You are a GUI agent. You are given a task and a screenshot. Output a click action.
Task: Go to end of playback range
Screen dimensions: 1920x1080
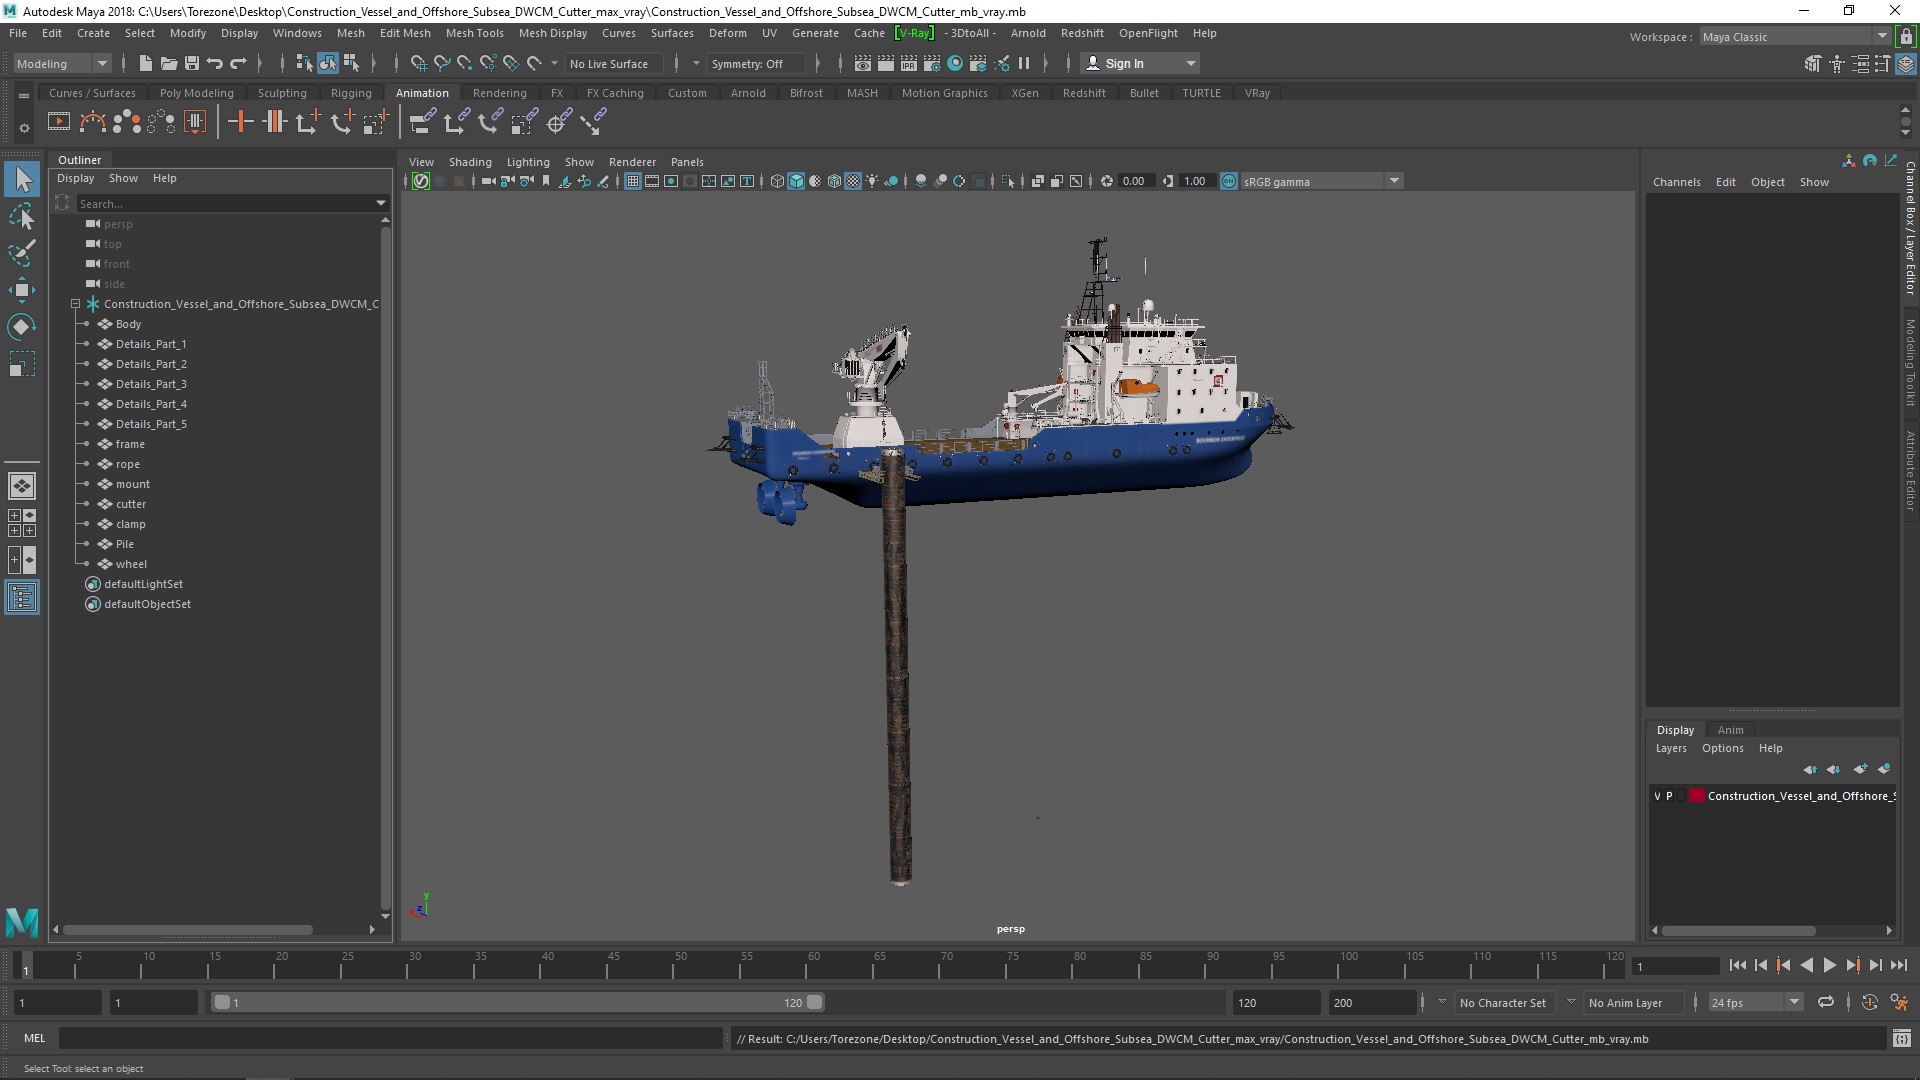[1899, 965]
